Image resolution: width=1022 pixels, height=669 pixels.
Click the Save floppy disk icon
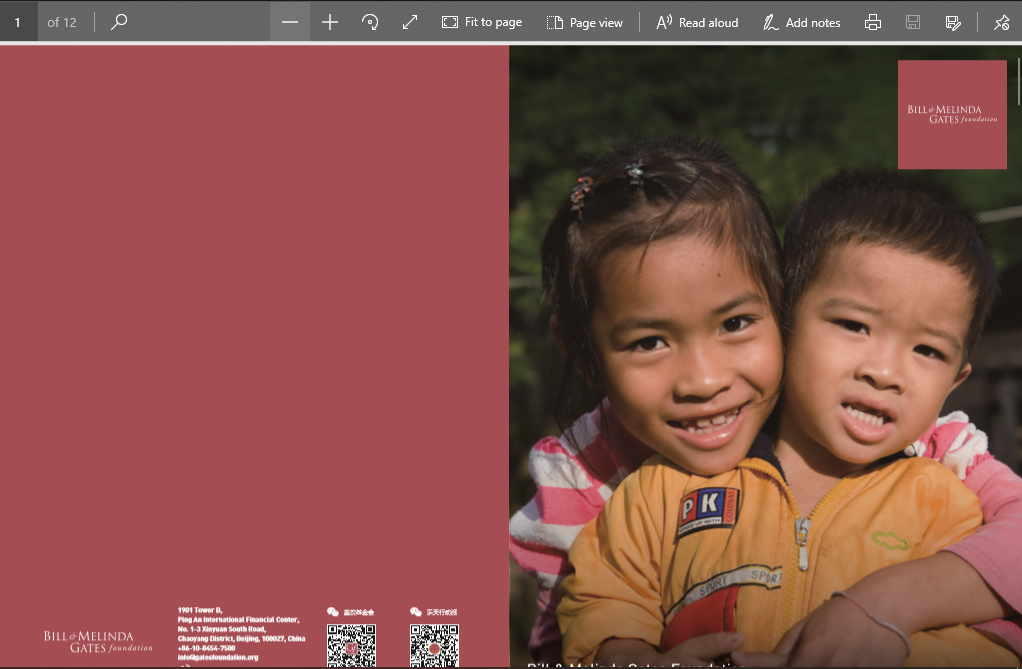coord(913,22)
